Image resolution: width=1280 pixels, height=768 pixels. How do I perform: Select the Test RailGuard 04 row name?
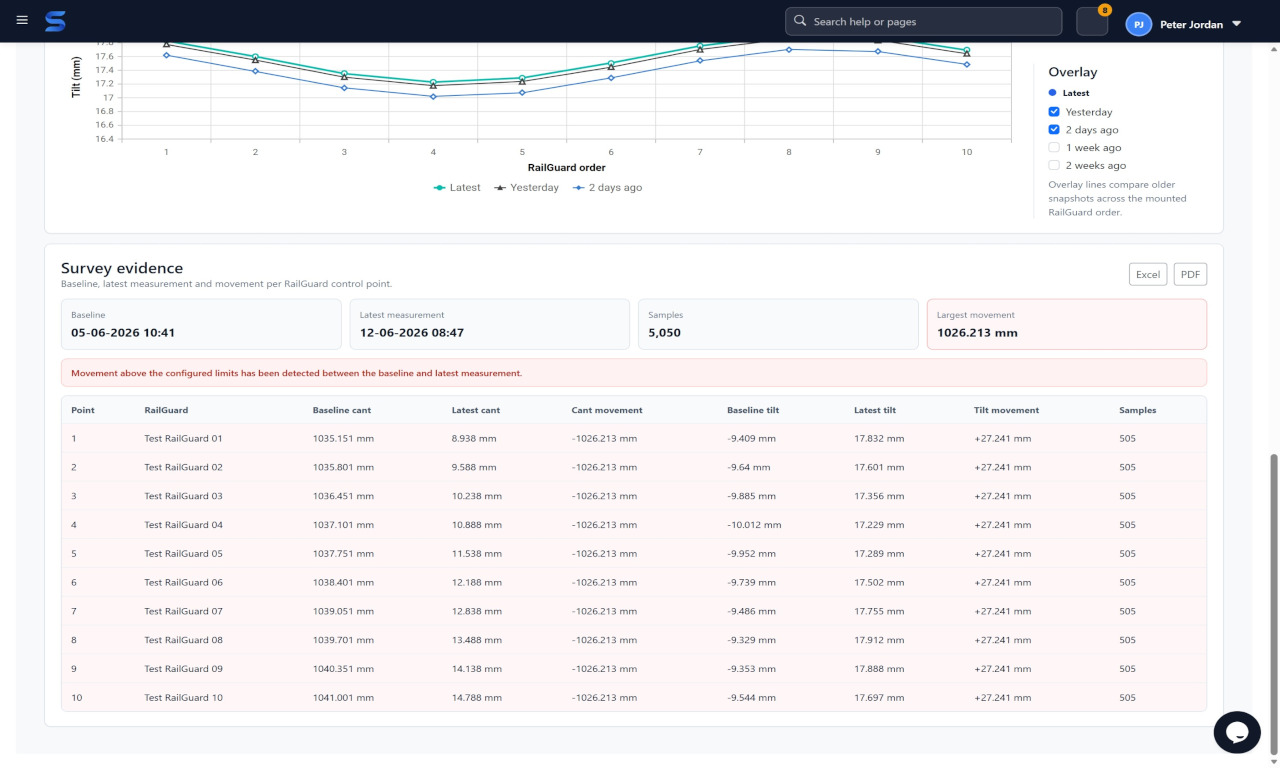click(x=183, y=525)
